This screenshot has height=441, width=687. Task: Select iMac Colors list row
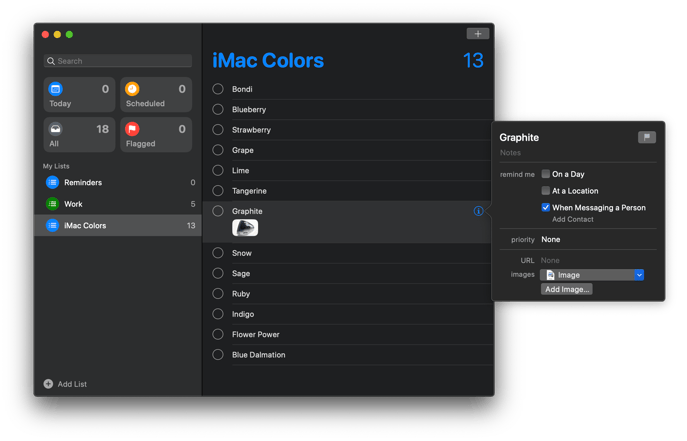[x=118, y=226]
